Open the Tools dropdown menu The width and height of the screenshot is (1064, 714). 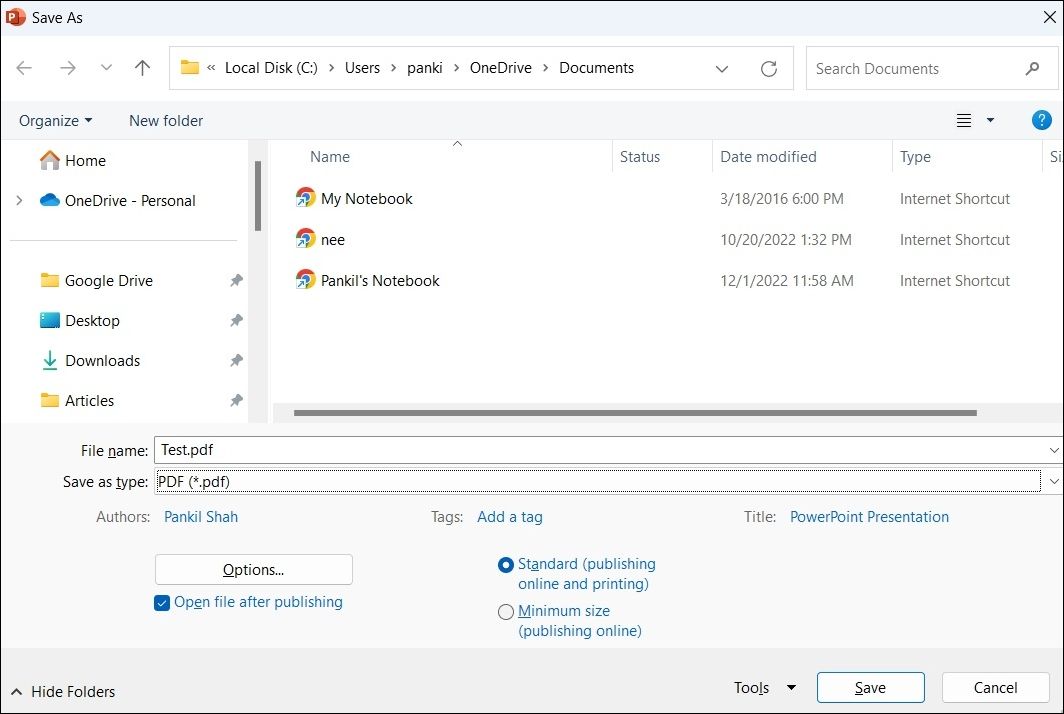coord(763,687)
